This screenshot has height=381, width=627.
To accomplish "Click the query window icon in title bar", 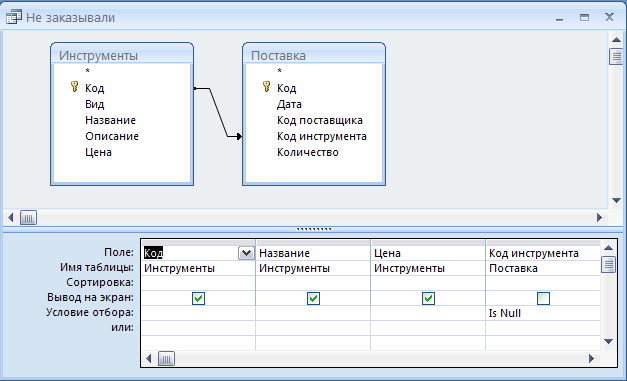I will tap(13, 17).
